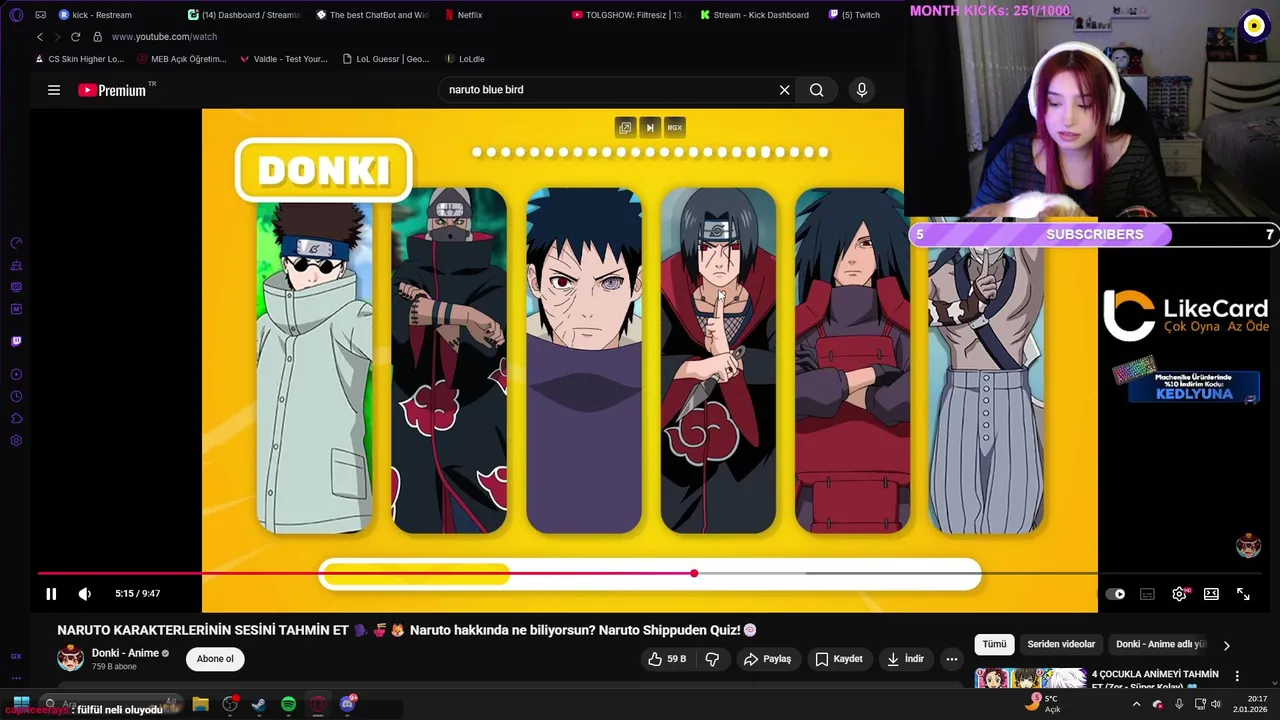Image resolution: width=1280 pixels, height=720 pixels.
Task: Go to YouTube Premium home logo
Action: pos(112,90)
